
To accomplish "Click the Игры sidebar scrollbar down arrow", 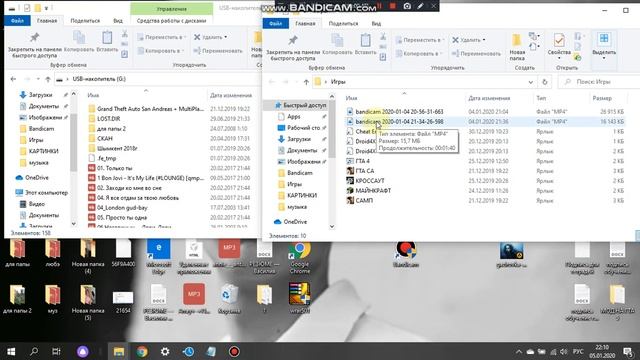I will tap(332, 227).
